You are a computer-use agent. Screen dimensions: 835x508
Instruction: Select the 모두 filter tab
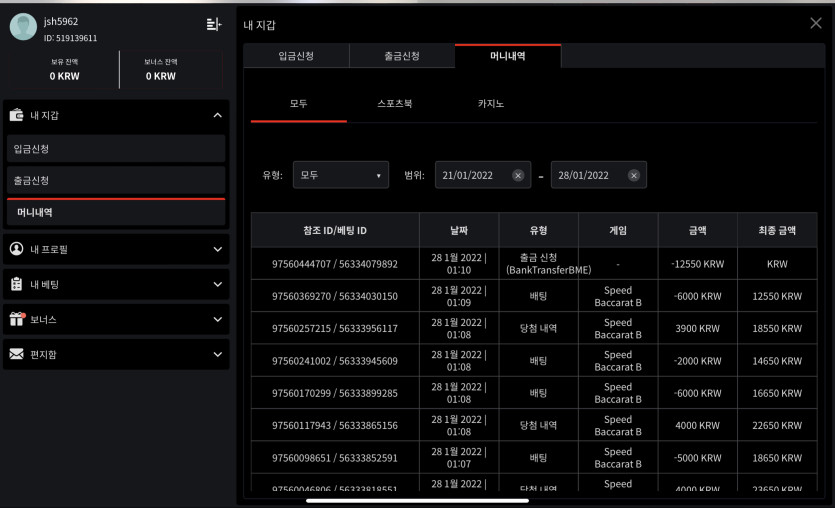pos(299,104)
